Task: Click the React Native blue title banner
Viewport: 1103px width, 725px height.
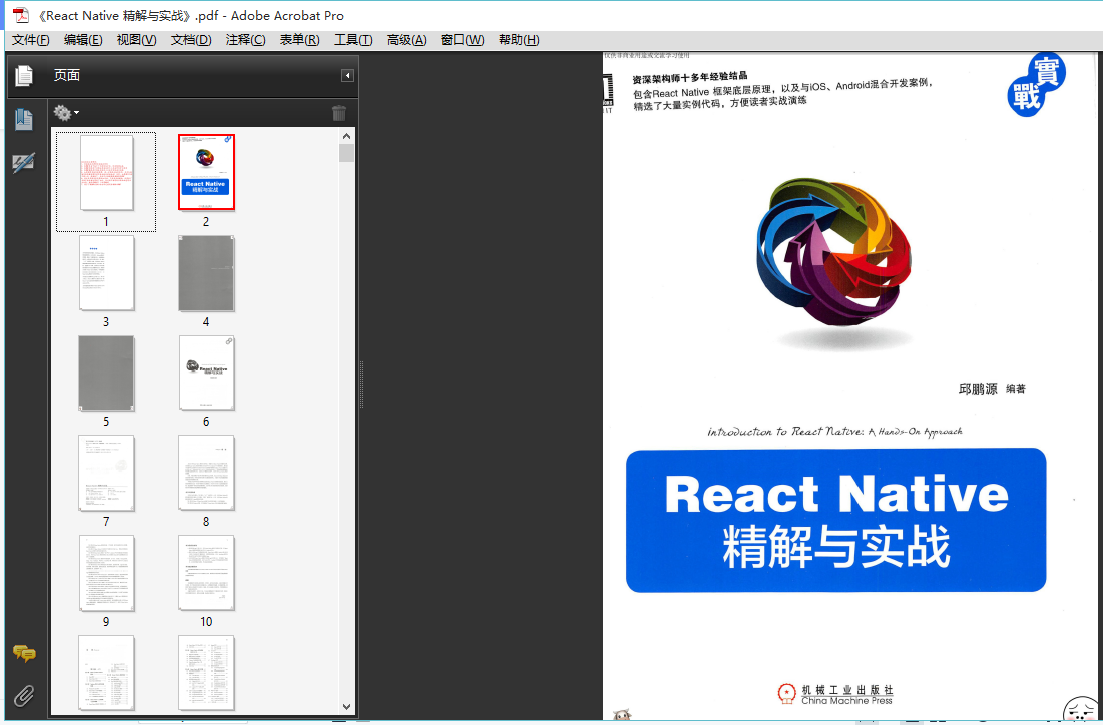Action: click(x=836, y=520)
